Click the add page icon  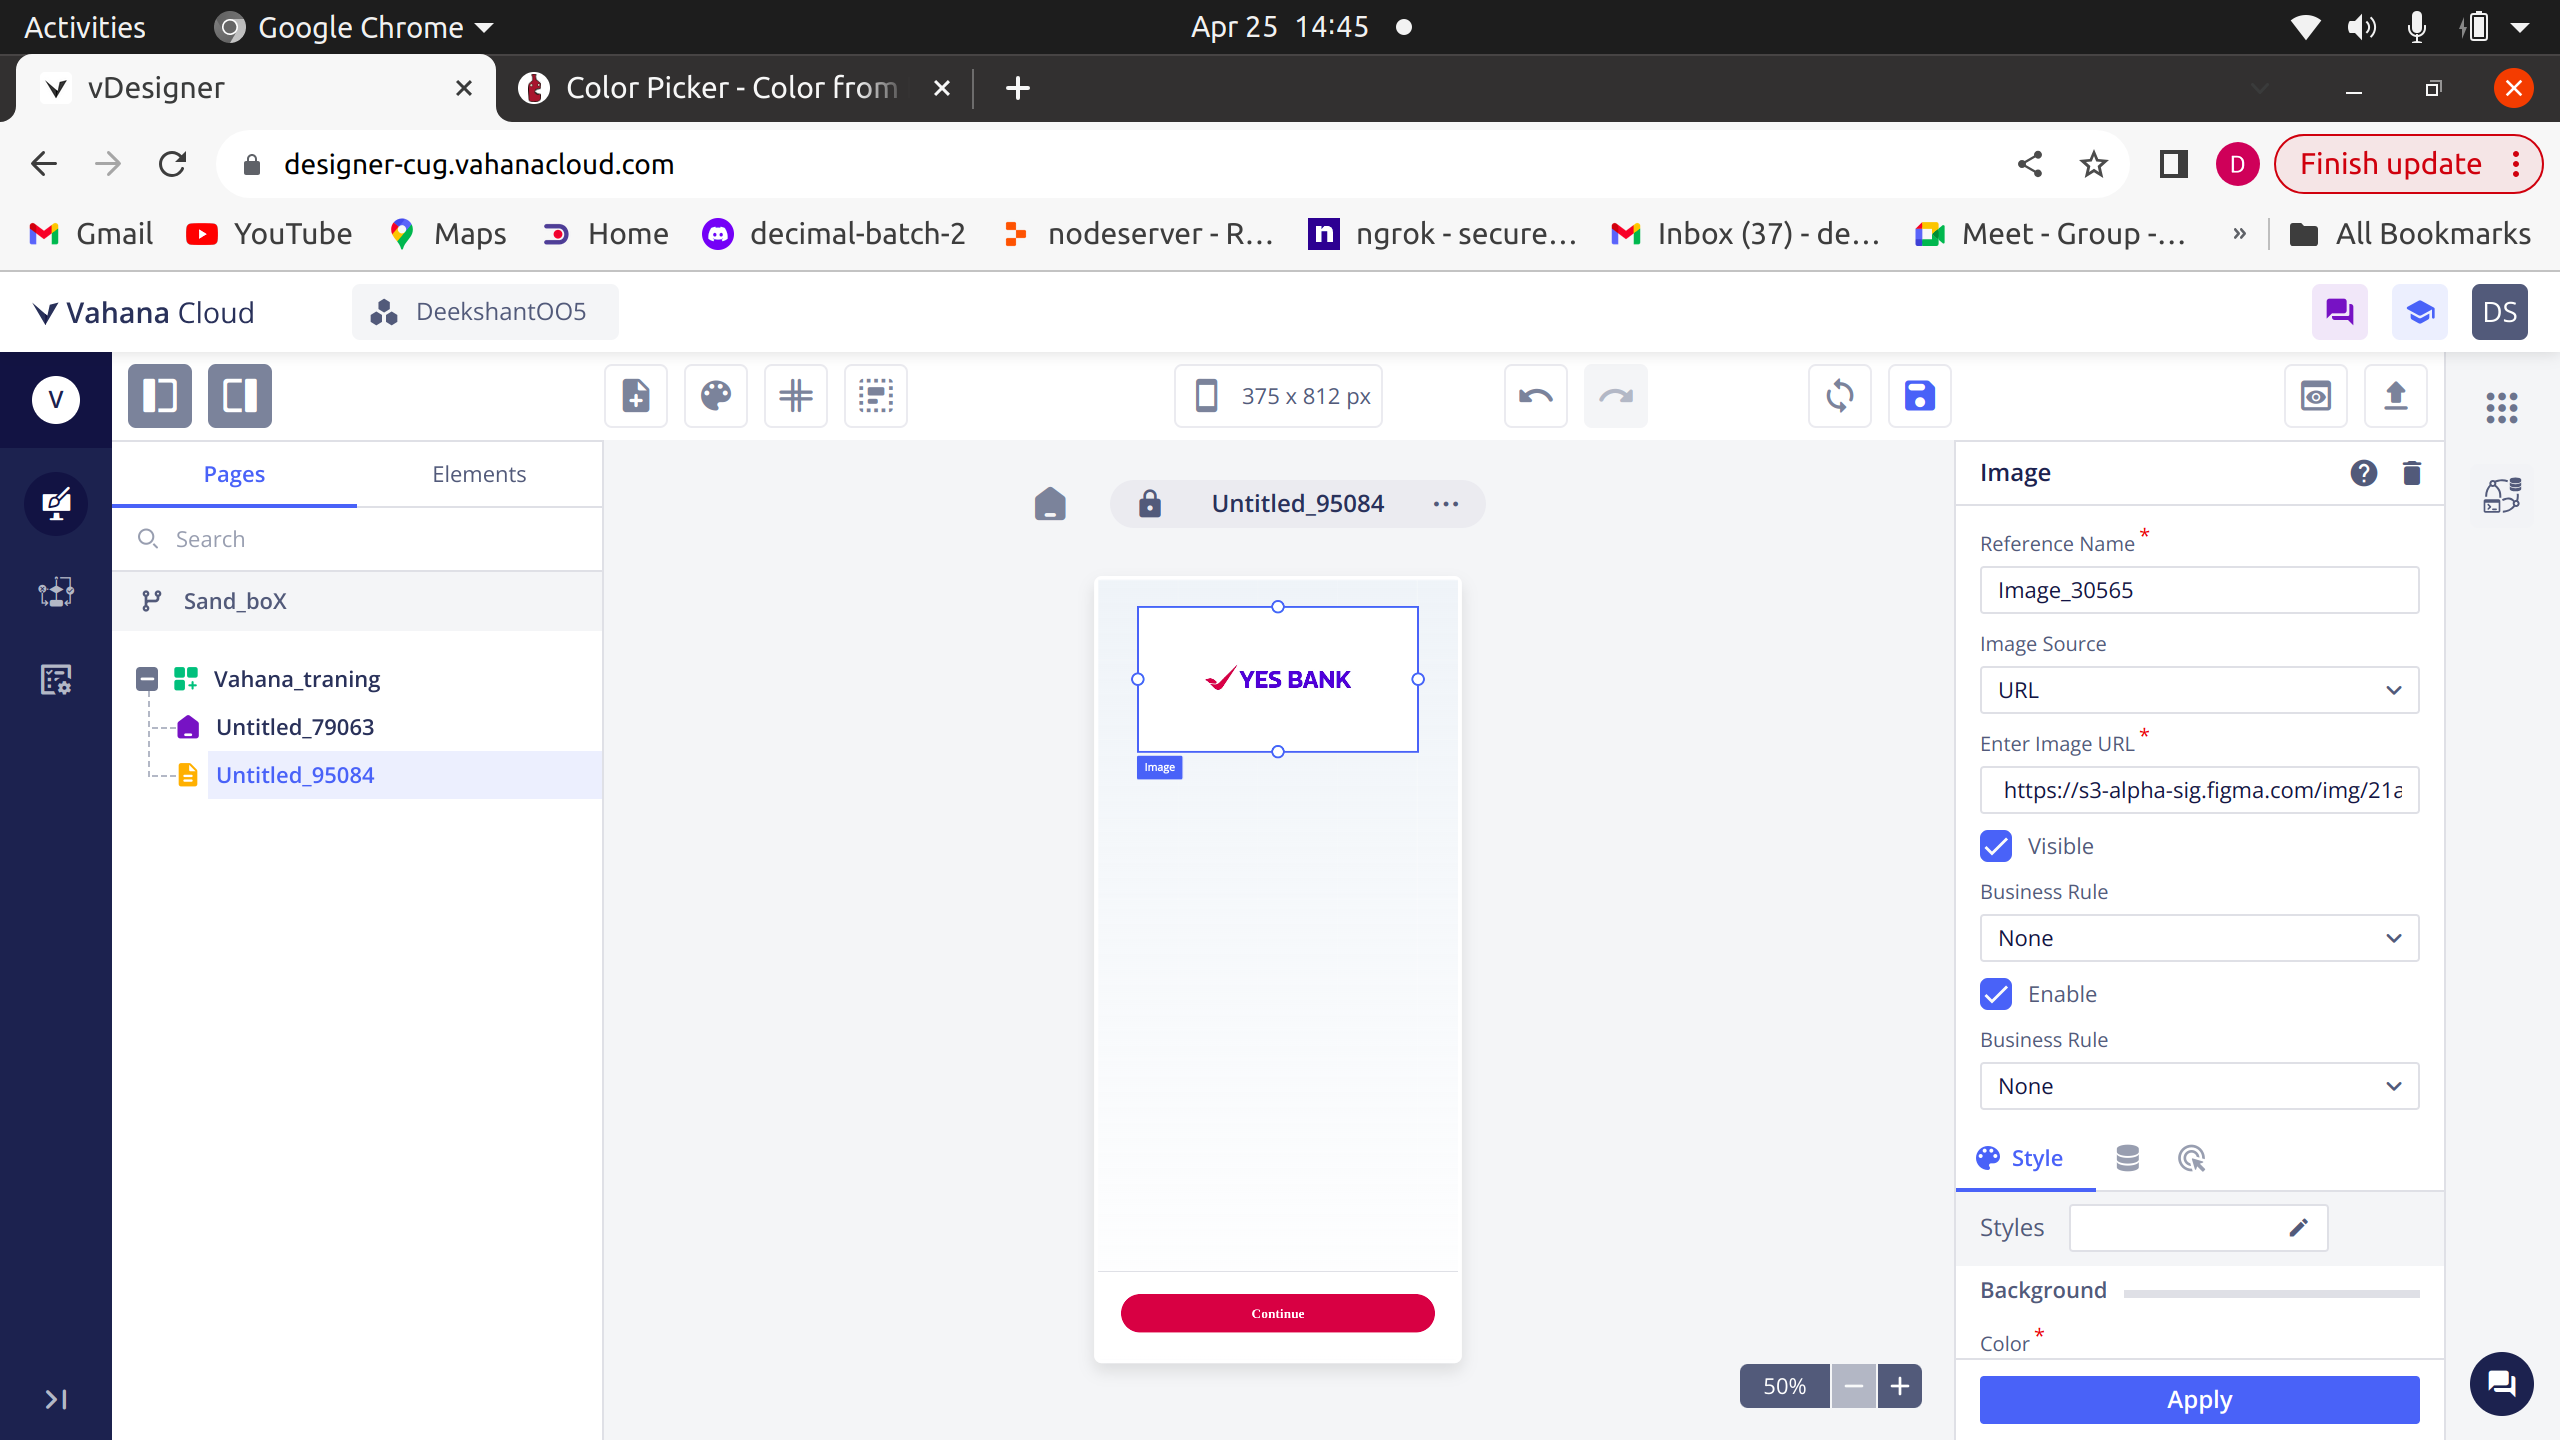point(636,396)
